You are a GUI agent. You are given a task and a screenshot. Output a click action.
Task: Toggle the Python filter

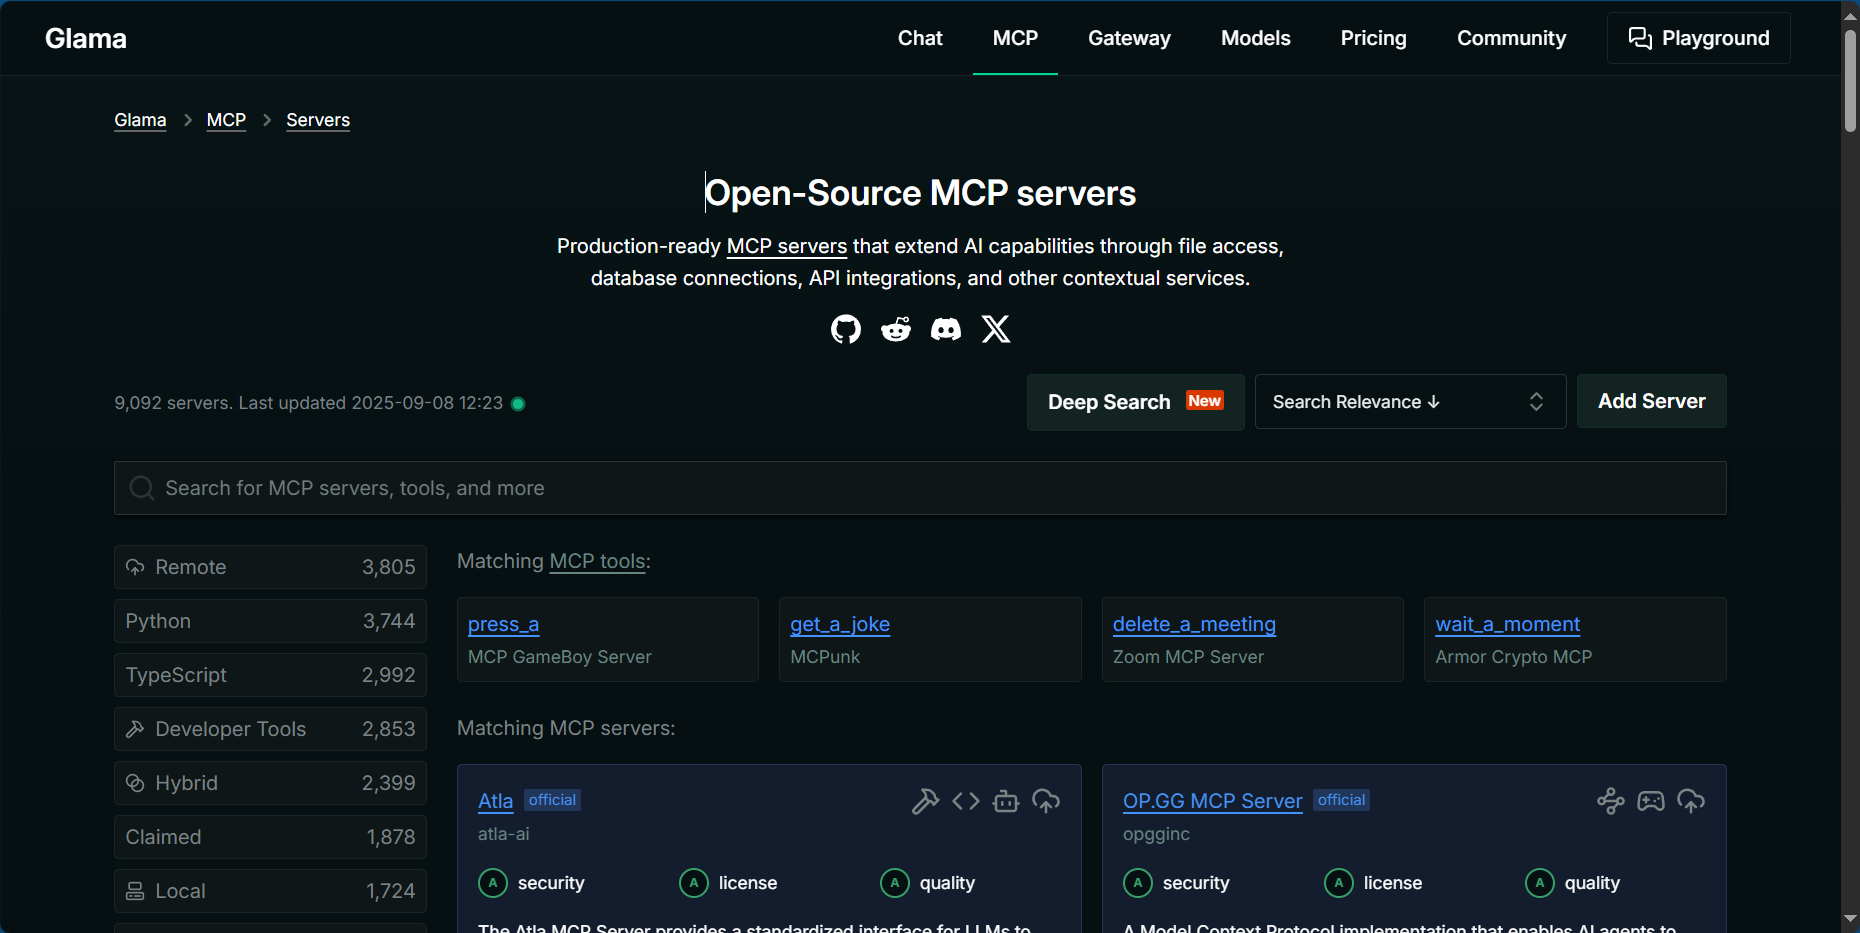(270, 621)
